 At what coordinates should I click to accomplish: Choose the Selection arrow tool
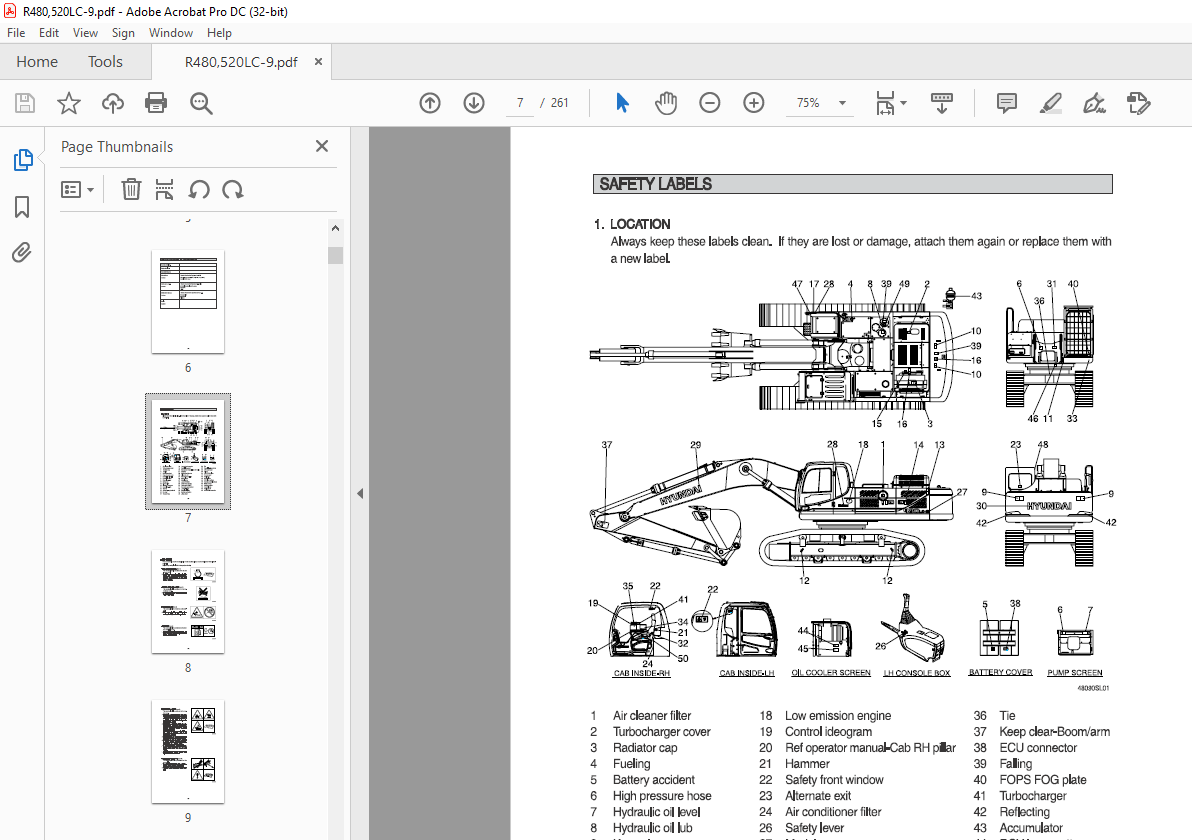tap(622, 103)
